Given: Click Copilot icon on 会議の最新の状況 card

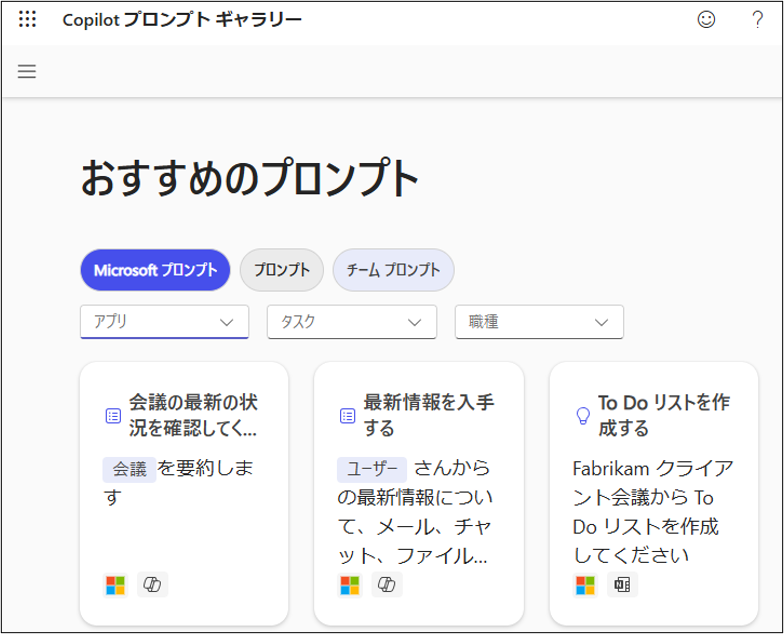Looking at the screenshot, I should [152, 584].
